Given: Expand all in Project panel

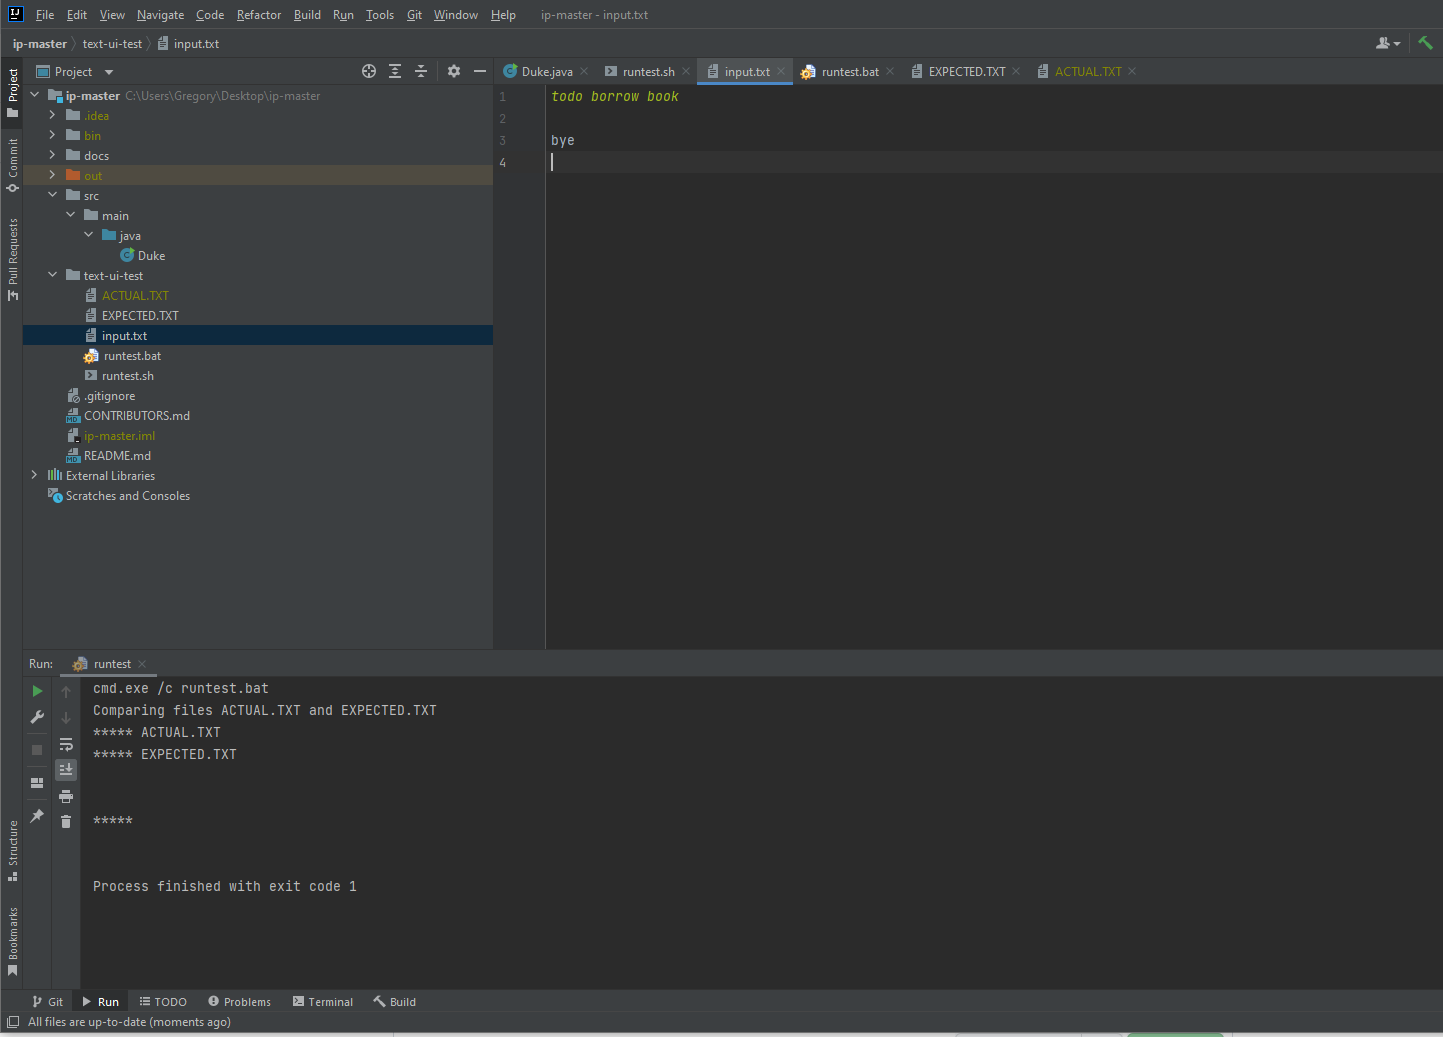Looking at the screenshot, I should tap(395, 71).
